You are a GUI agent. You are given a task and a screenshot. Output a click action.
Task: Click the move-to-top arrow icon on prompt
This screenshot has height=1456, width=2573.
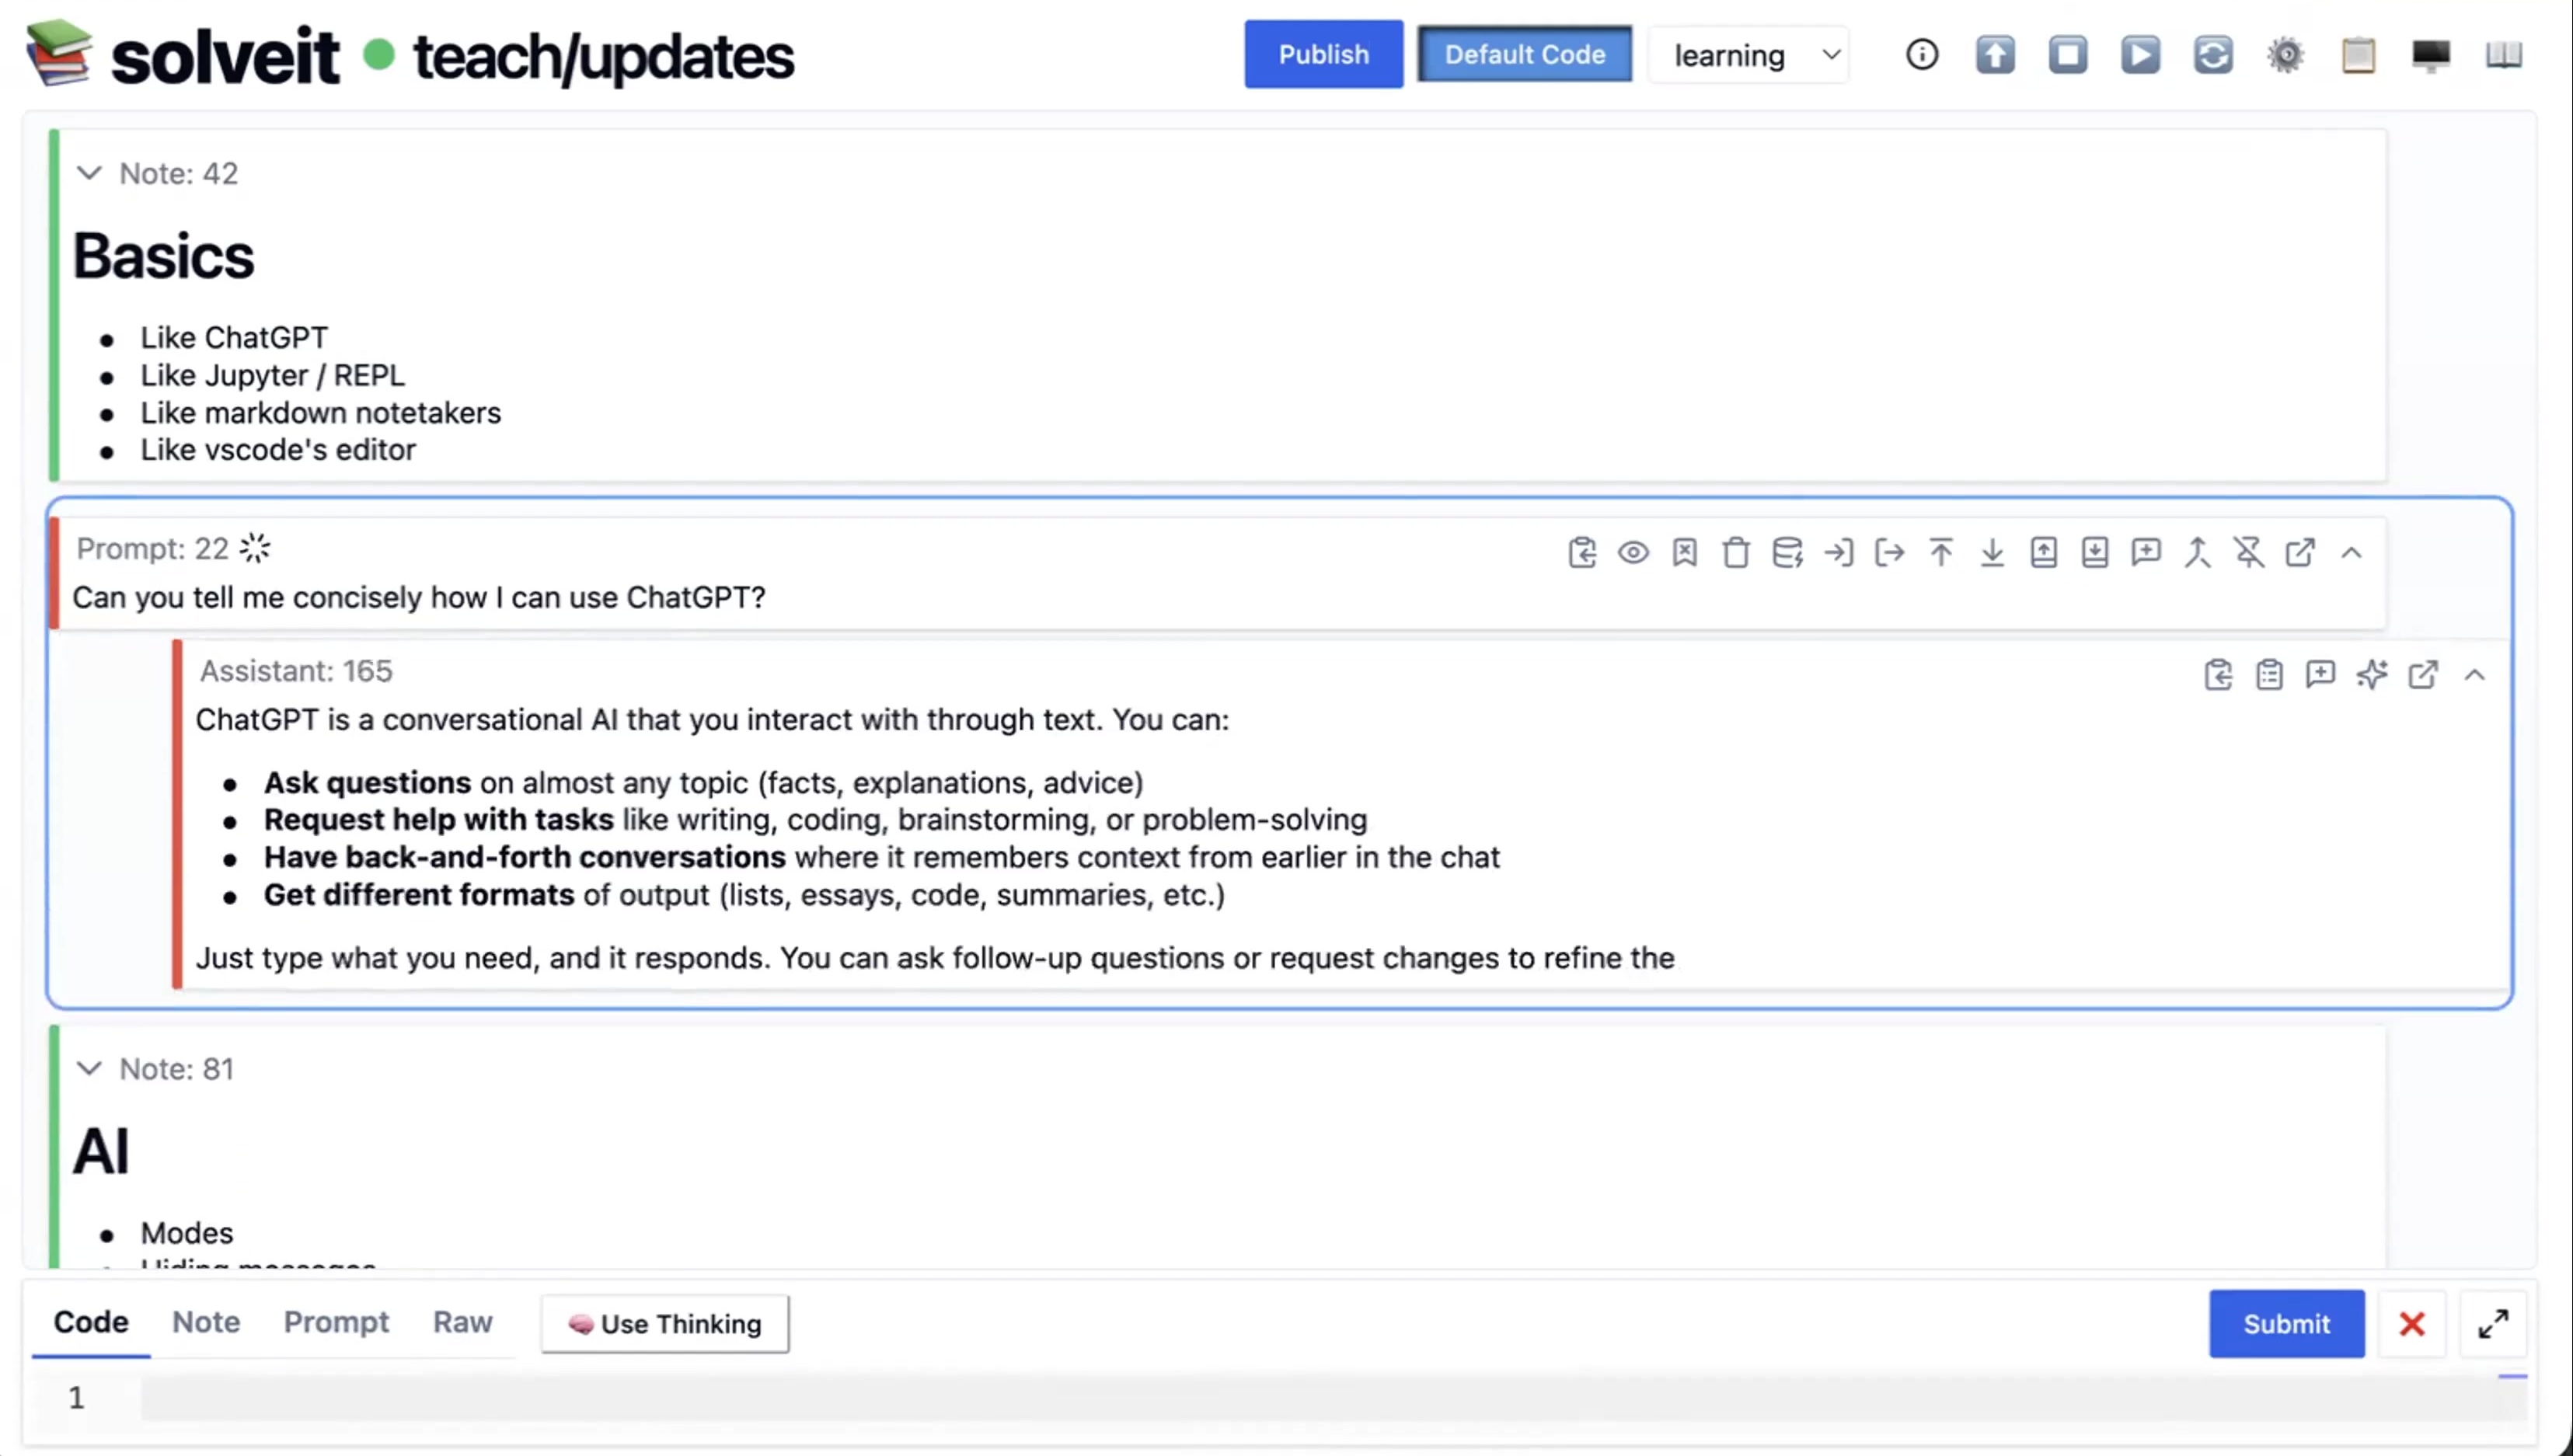coord(1941,552)
